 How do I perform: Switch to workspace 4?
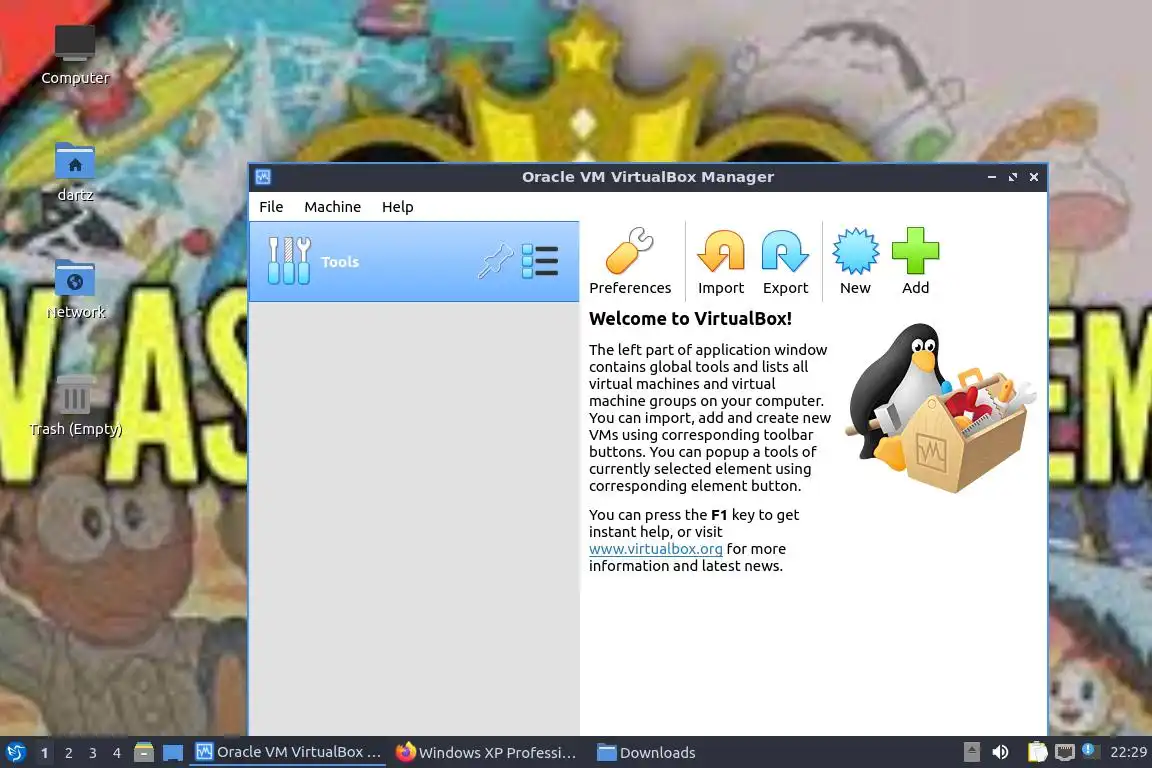[x=117, y=753]
